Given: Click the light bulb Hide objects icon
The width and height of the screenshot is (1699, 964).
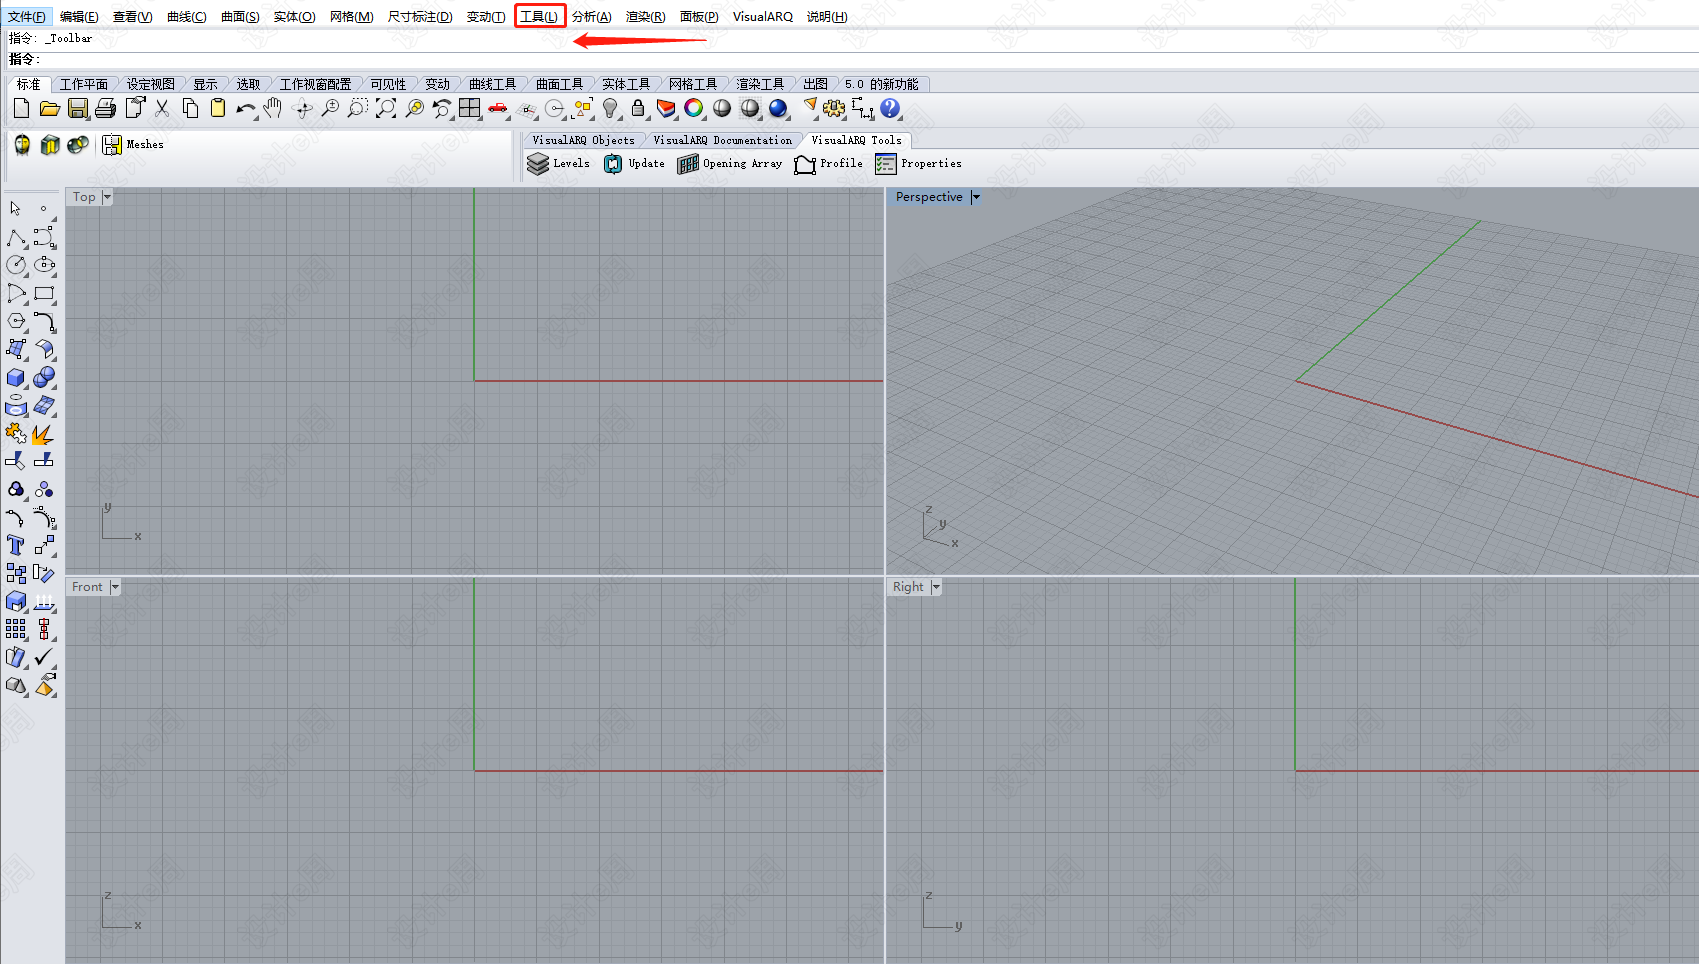Looking at the screenshot, I should pos(610,108).
